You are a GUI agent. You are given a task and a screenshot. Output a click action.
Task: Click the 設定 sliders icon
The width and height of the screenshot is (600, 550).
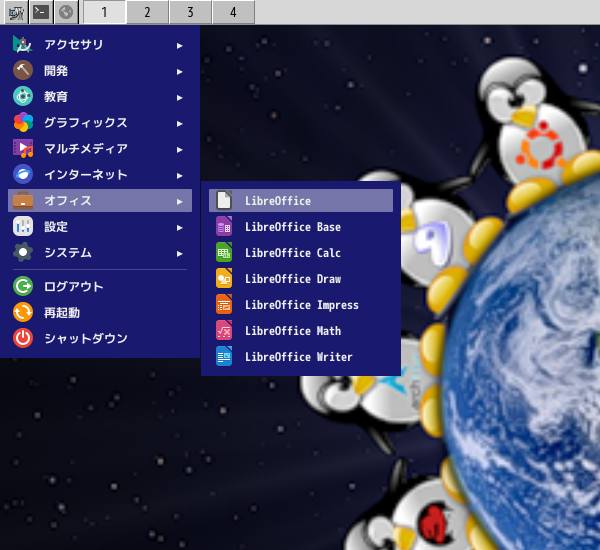pos(23,227)
